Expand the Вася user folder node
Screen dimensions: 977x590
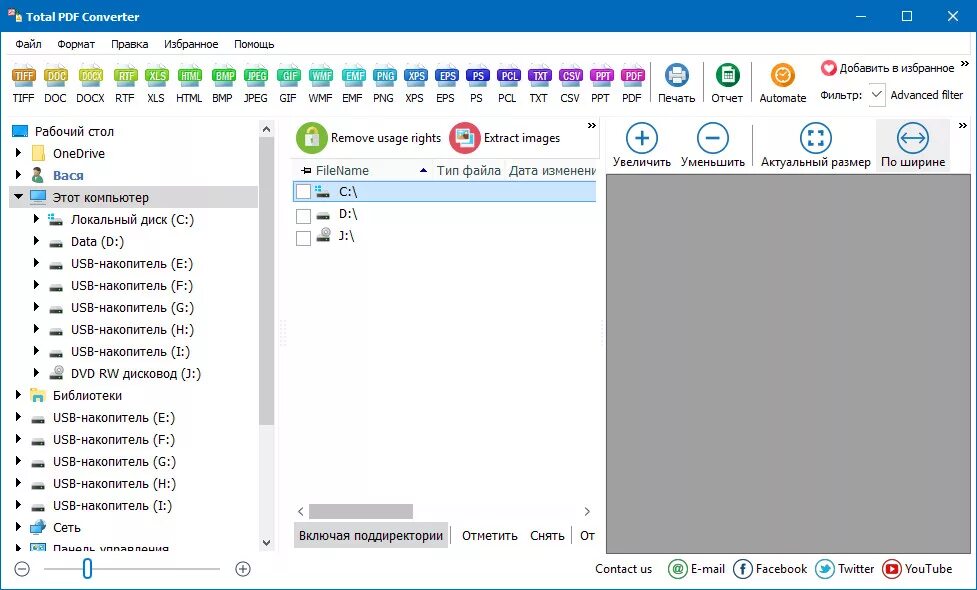click(18, 174)
